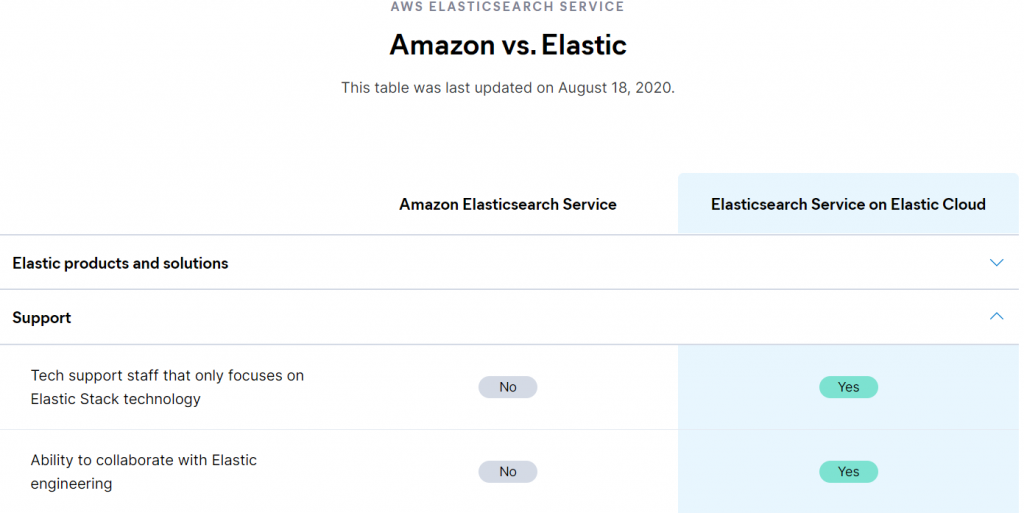Click 'Elastic Stack technology' in the first feature row
Image resolution: width=1024 pixels, height=513 pixels.
coord(116,399)
